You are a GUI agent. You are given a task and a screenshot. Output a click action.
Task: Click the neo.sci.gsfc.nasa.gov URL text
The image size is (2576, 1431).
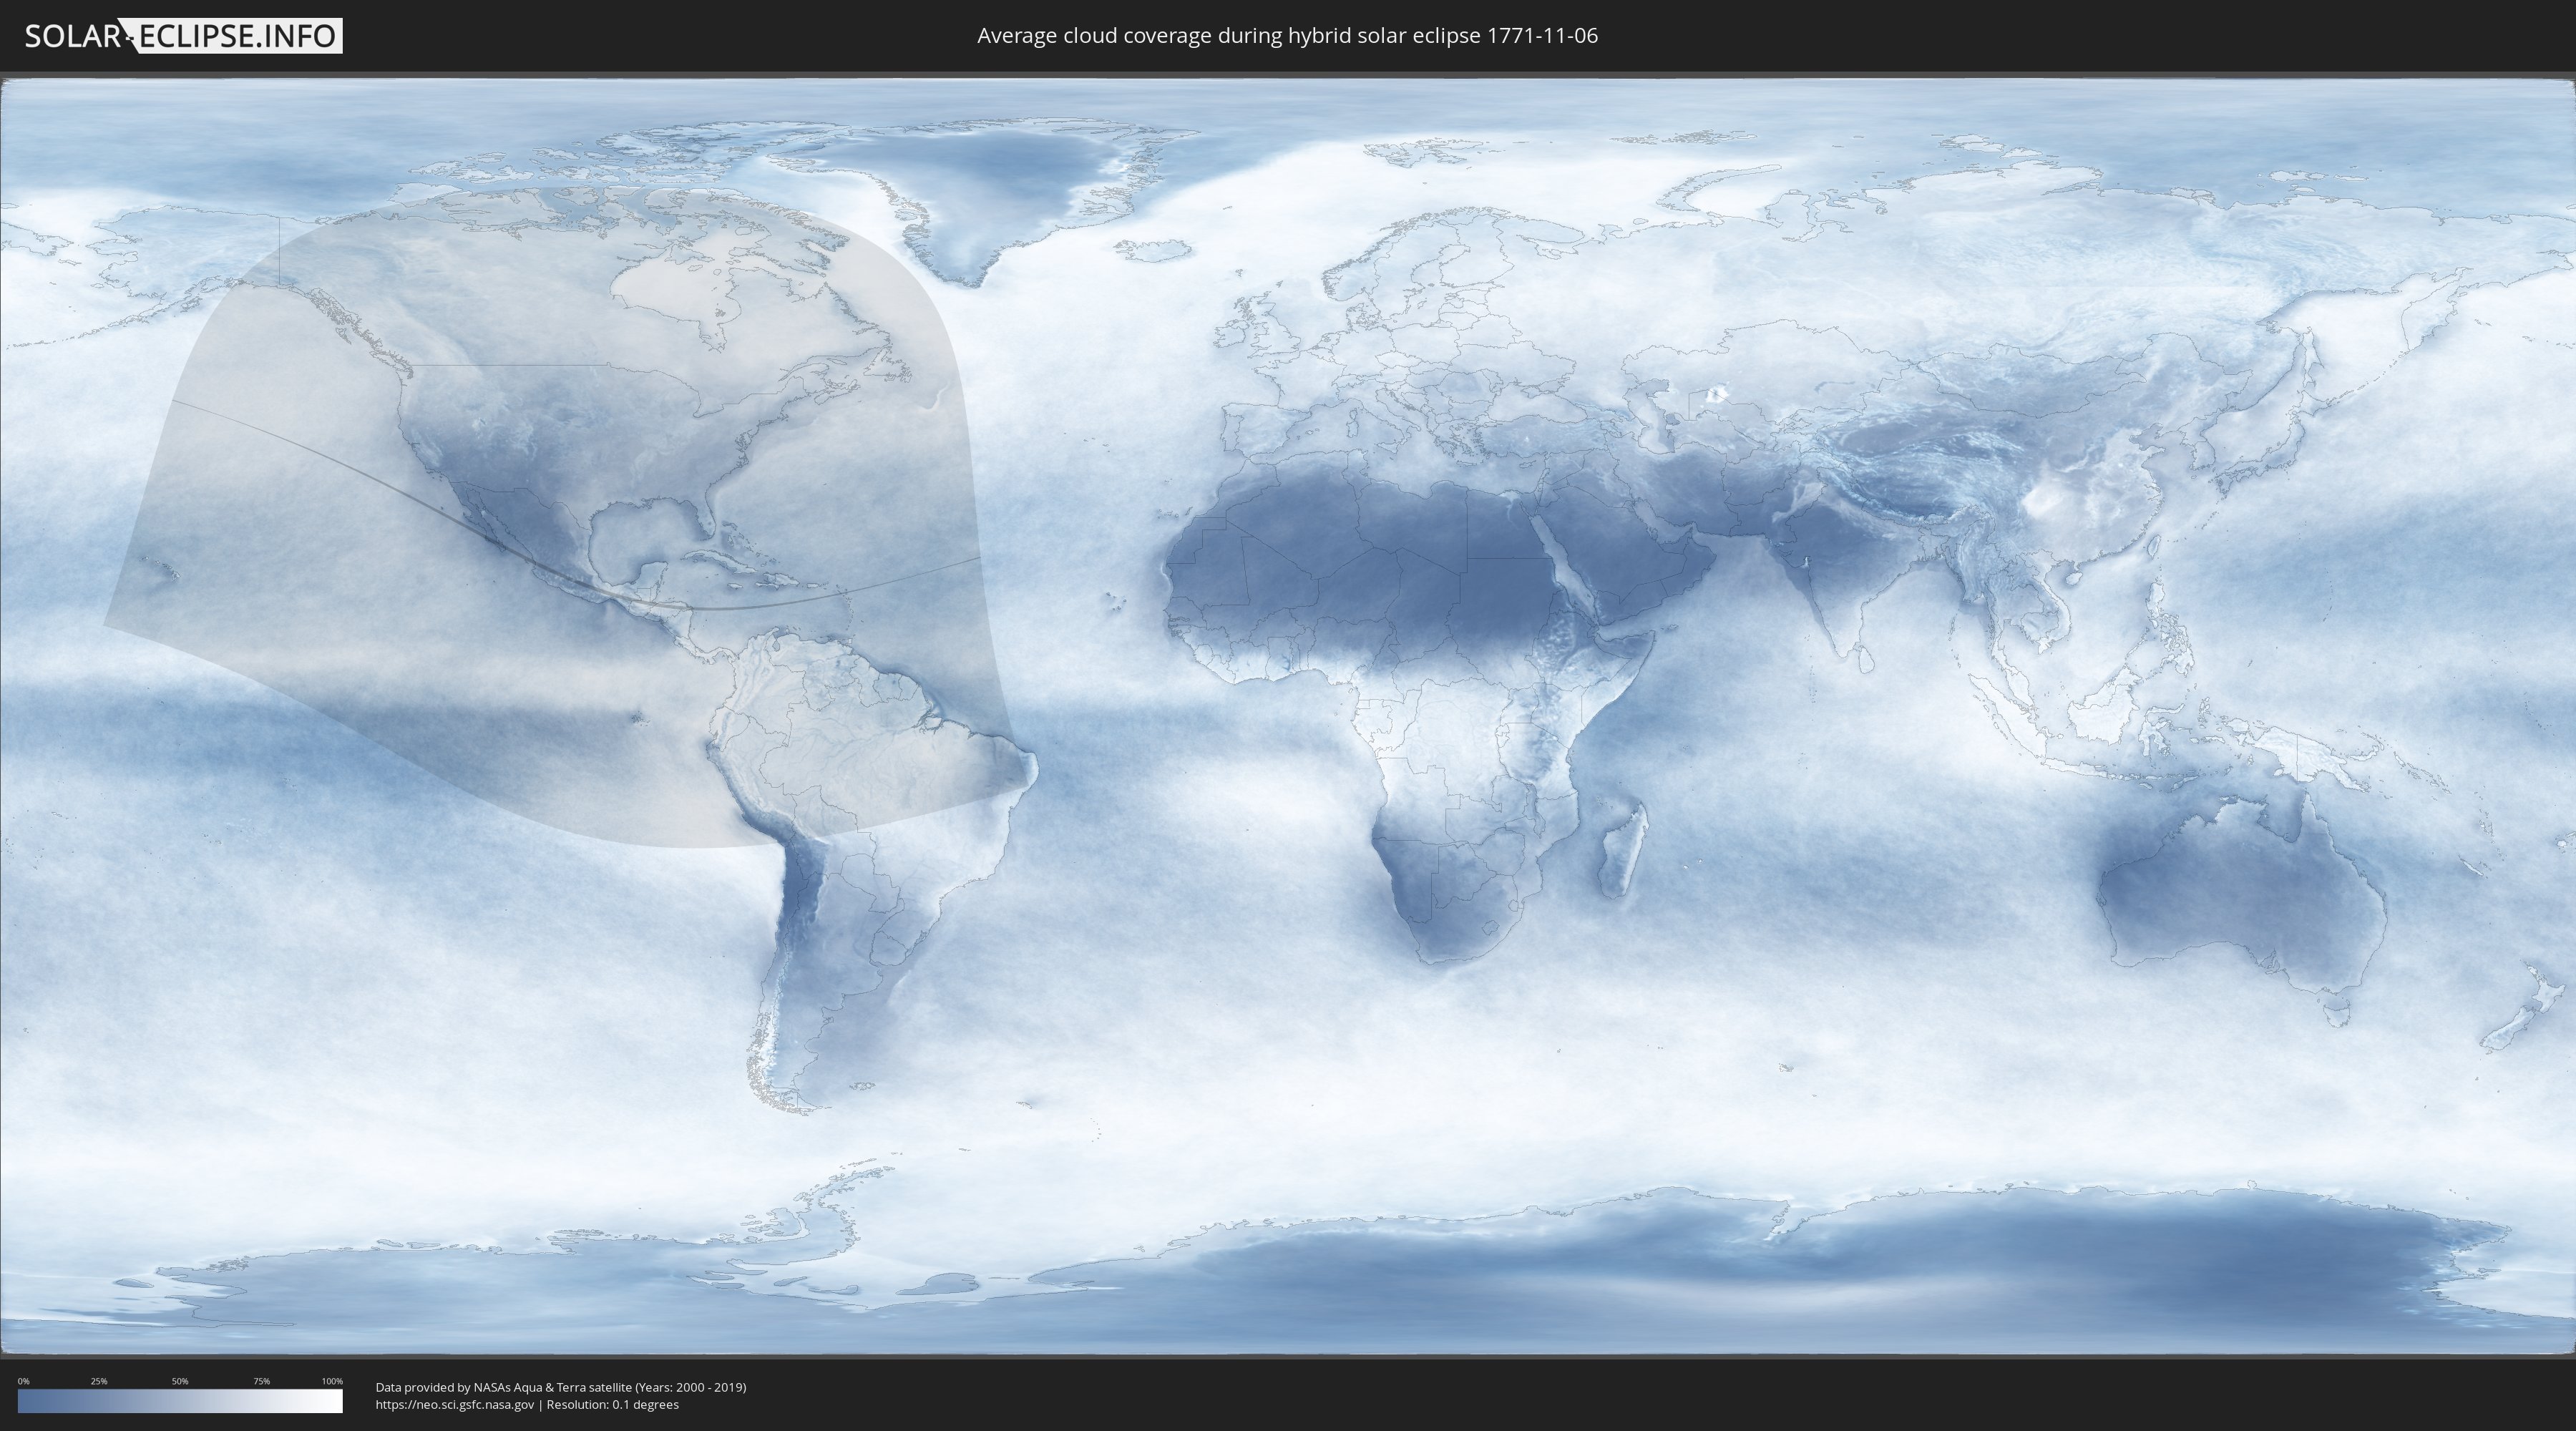coord(455,1405)
